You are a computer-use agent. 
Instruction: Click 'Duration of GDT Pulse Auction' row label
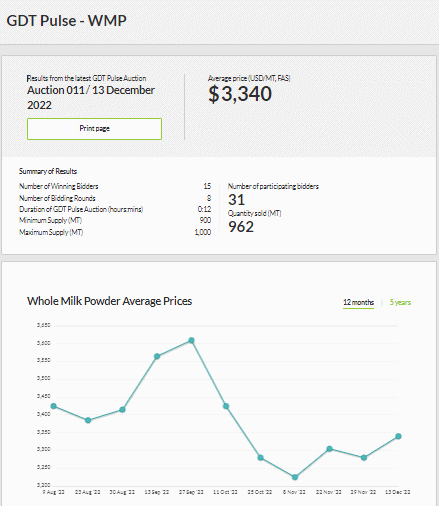tap(81, 209)
